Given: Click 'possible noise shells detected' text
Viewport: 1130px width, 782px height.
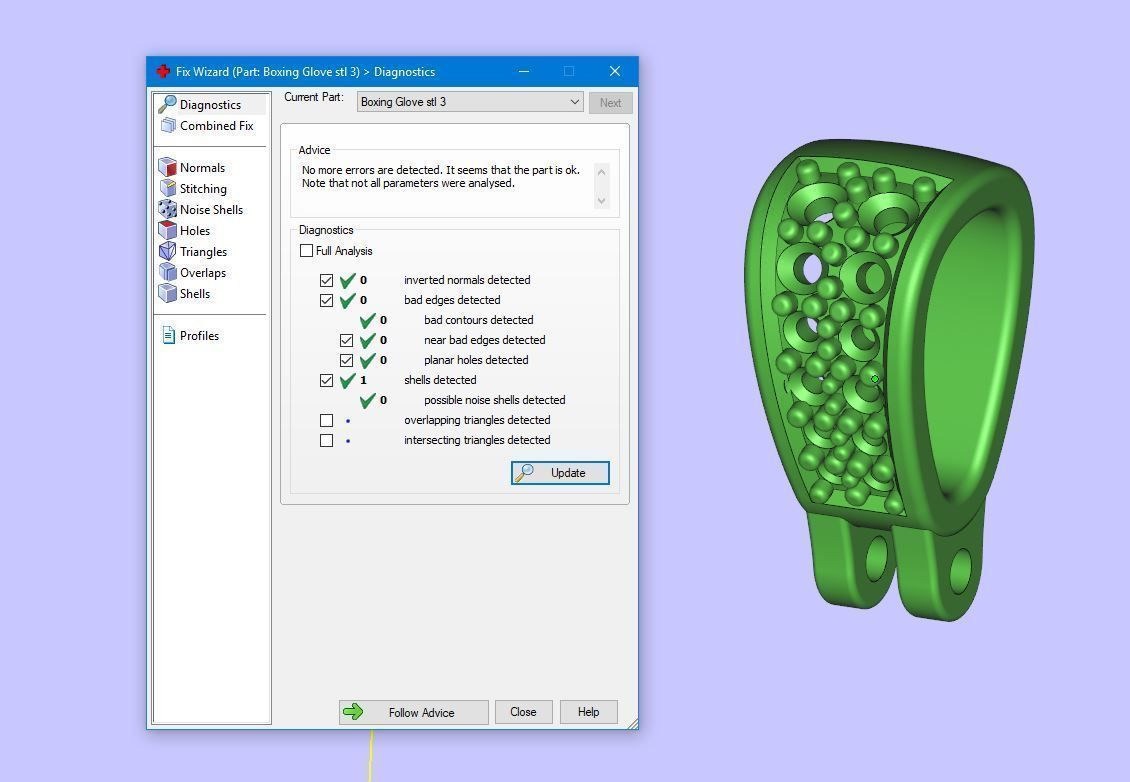Looking at the screenshot, I should (494, 400).
